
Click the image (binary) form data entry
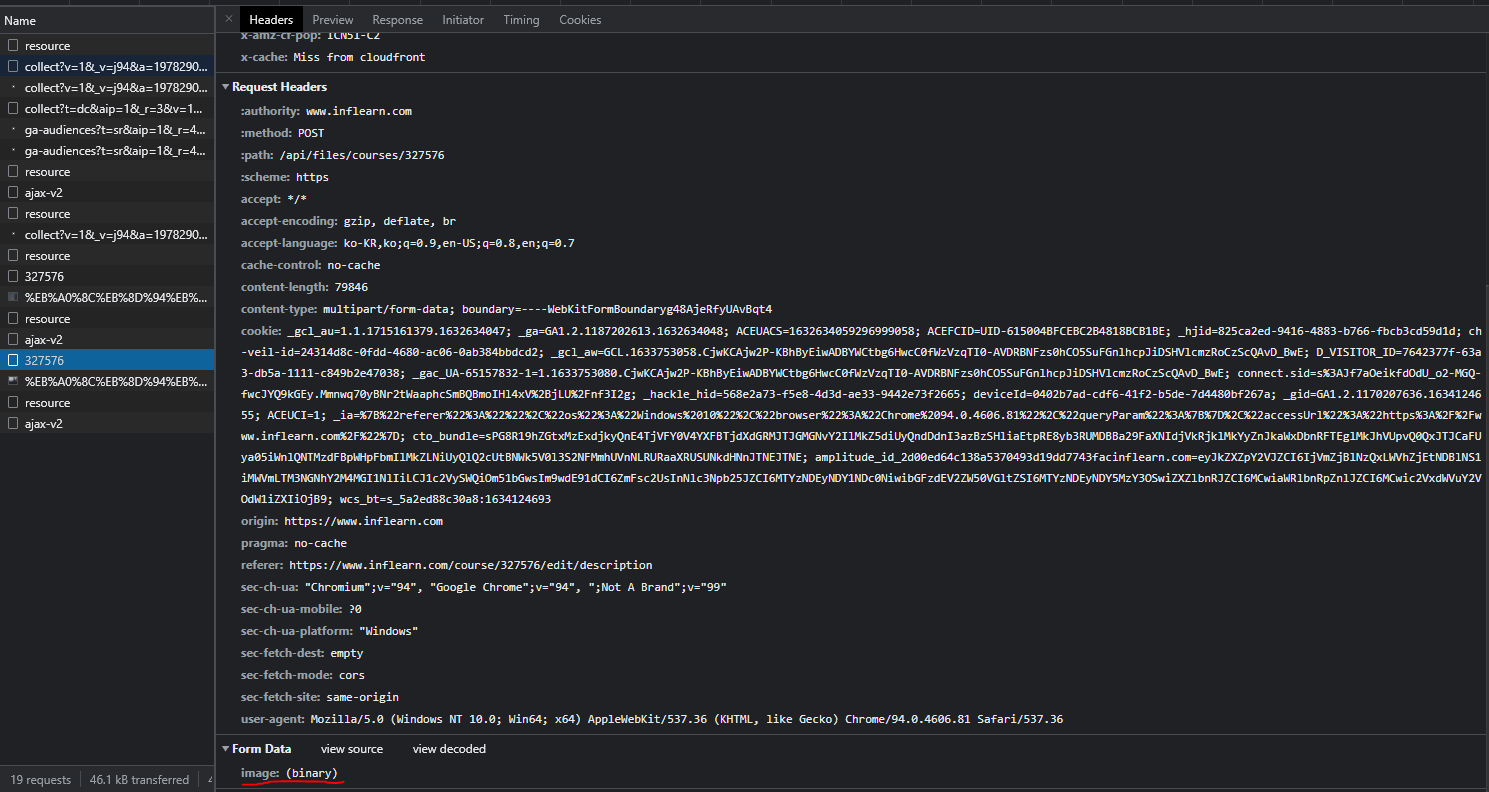[290, 773]
